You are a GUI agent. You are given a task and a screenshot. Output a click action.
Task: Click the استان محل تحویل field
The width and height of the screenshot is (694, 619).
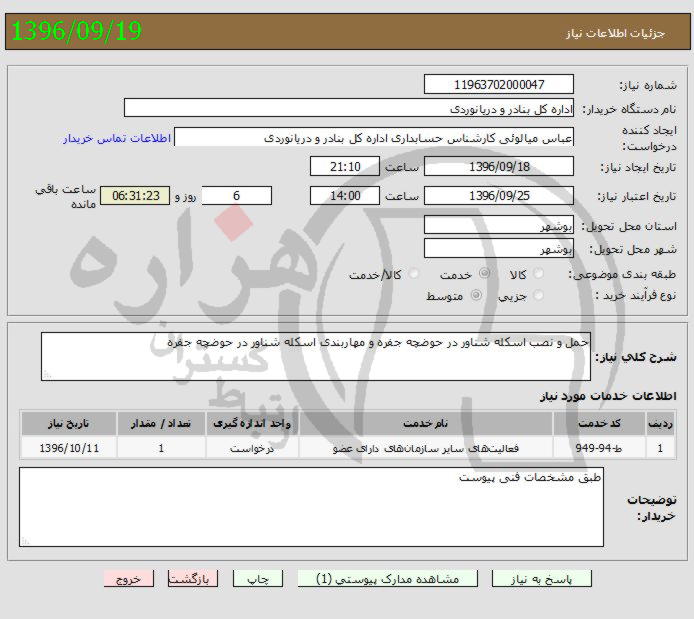[x=499, y=225]
